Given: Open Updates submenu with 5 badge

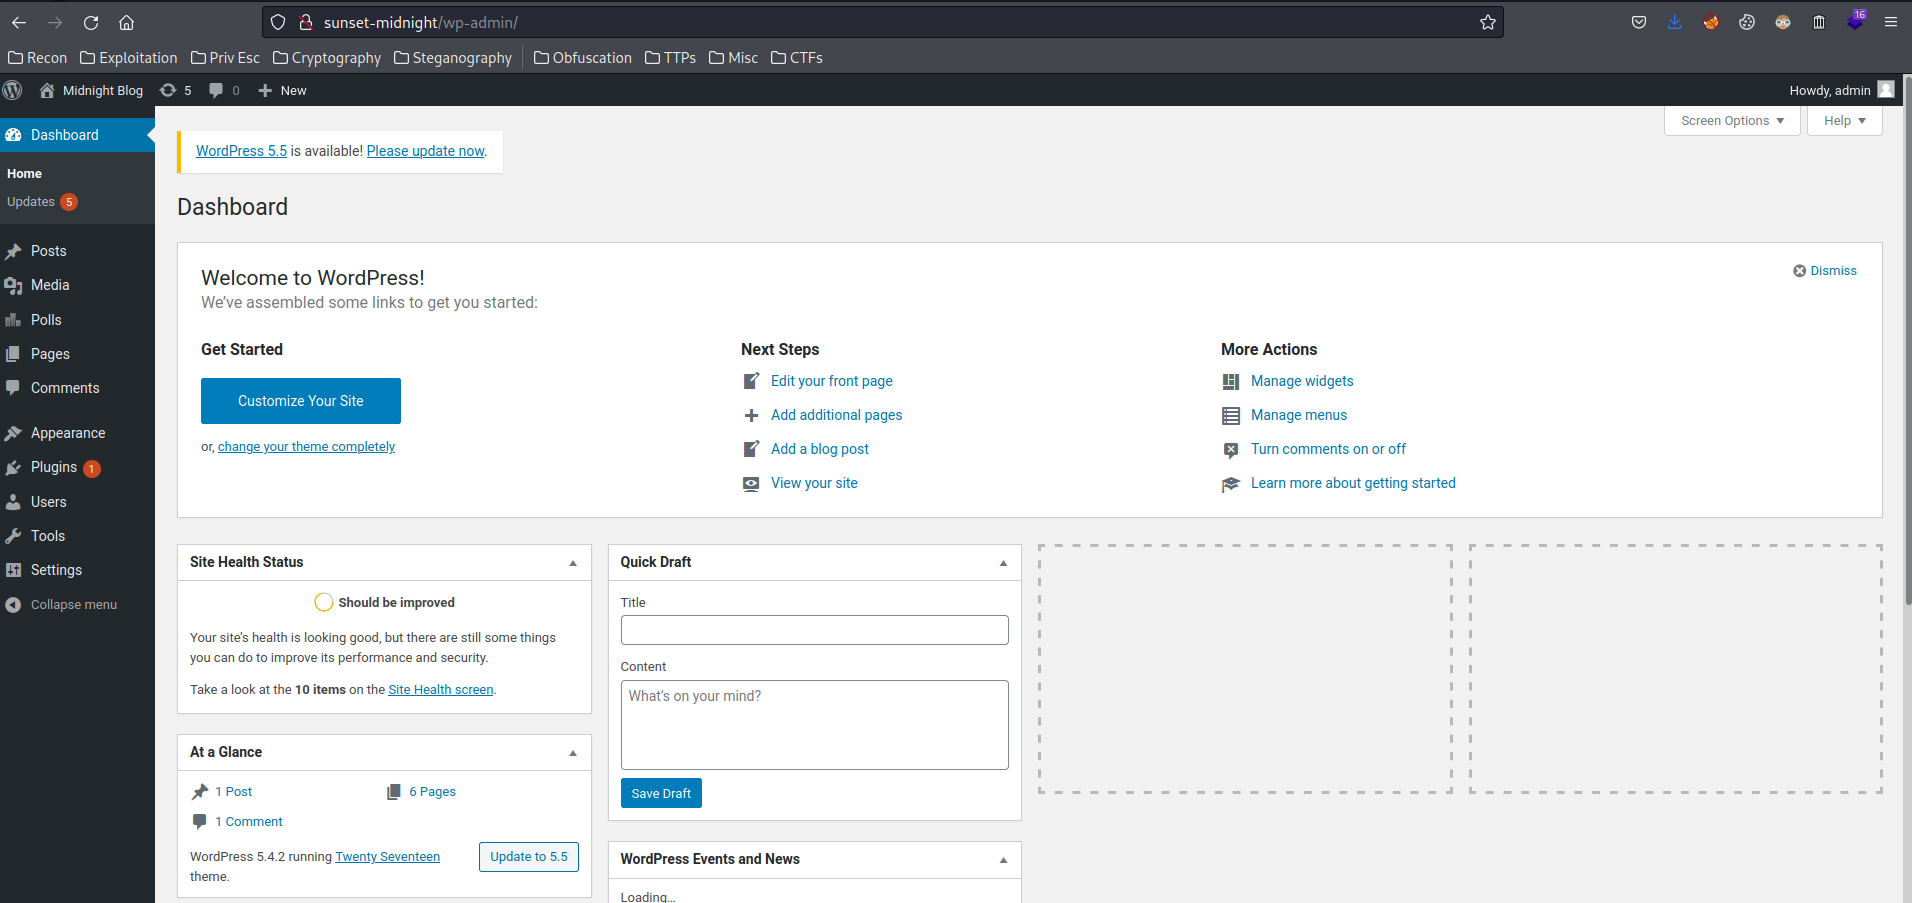Looking at the screenshot, I should [42, 202].
